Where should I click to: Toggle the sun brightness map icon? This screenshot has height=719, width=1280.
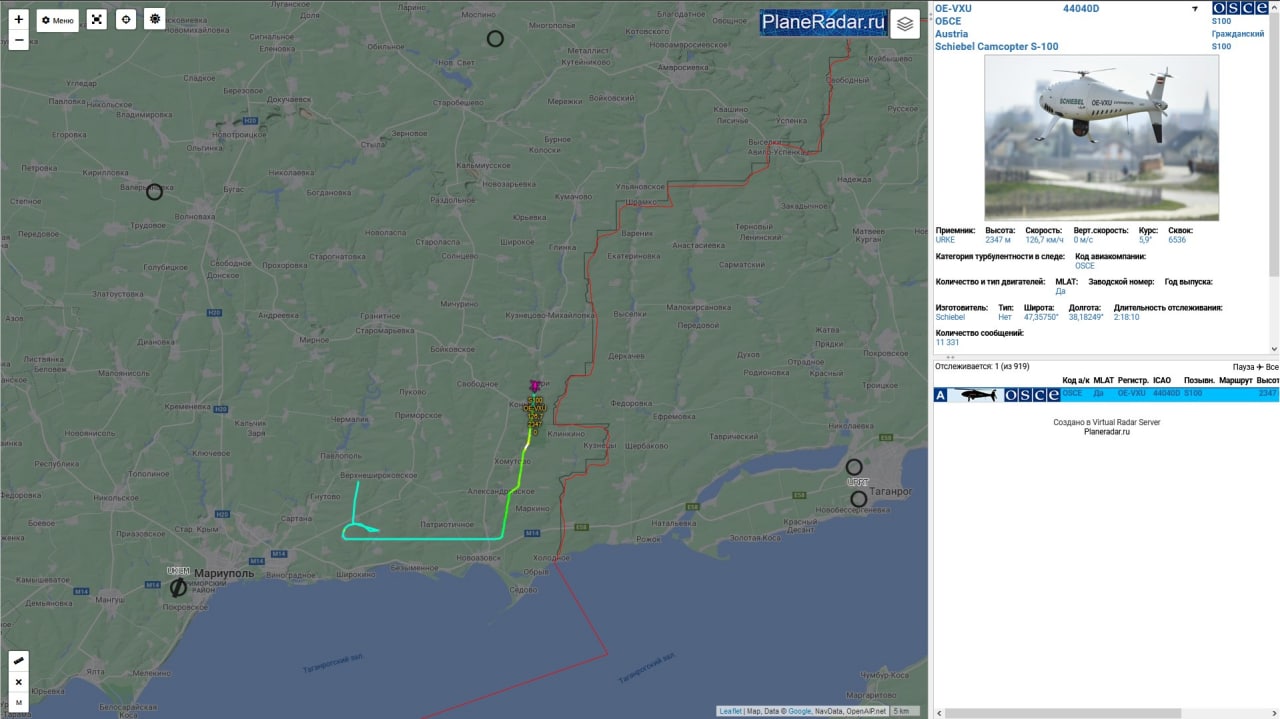pyautogui.click(x=154, y=19)
